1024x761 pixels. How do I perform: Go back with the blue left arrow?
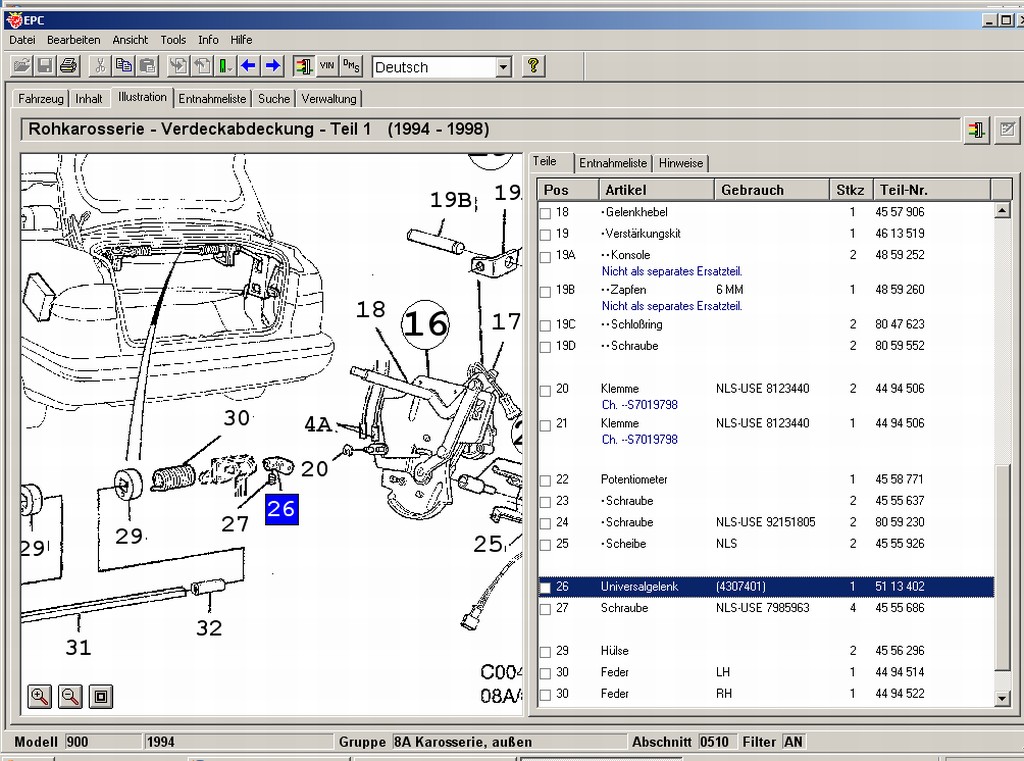[248, 66]
